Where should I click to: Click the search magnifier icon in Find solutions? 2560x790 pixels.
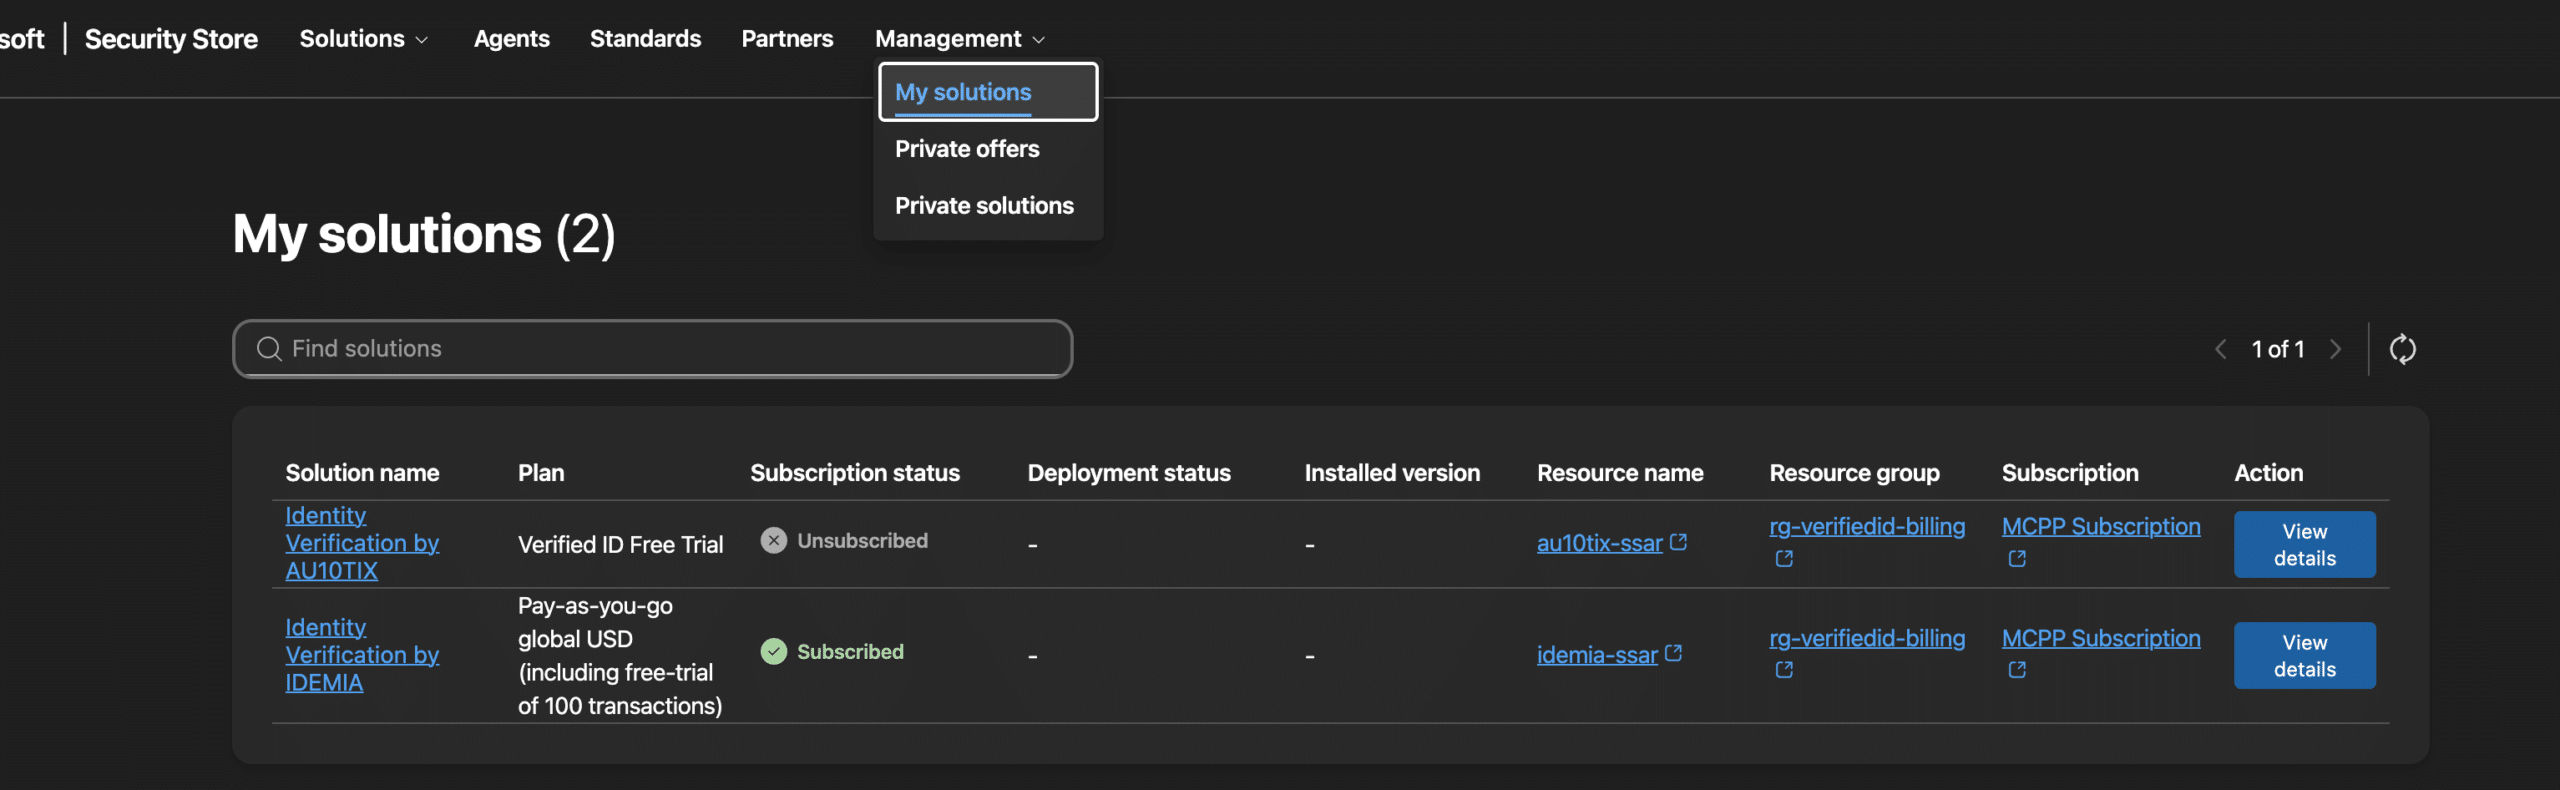tap(268, 349)
